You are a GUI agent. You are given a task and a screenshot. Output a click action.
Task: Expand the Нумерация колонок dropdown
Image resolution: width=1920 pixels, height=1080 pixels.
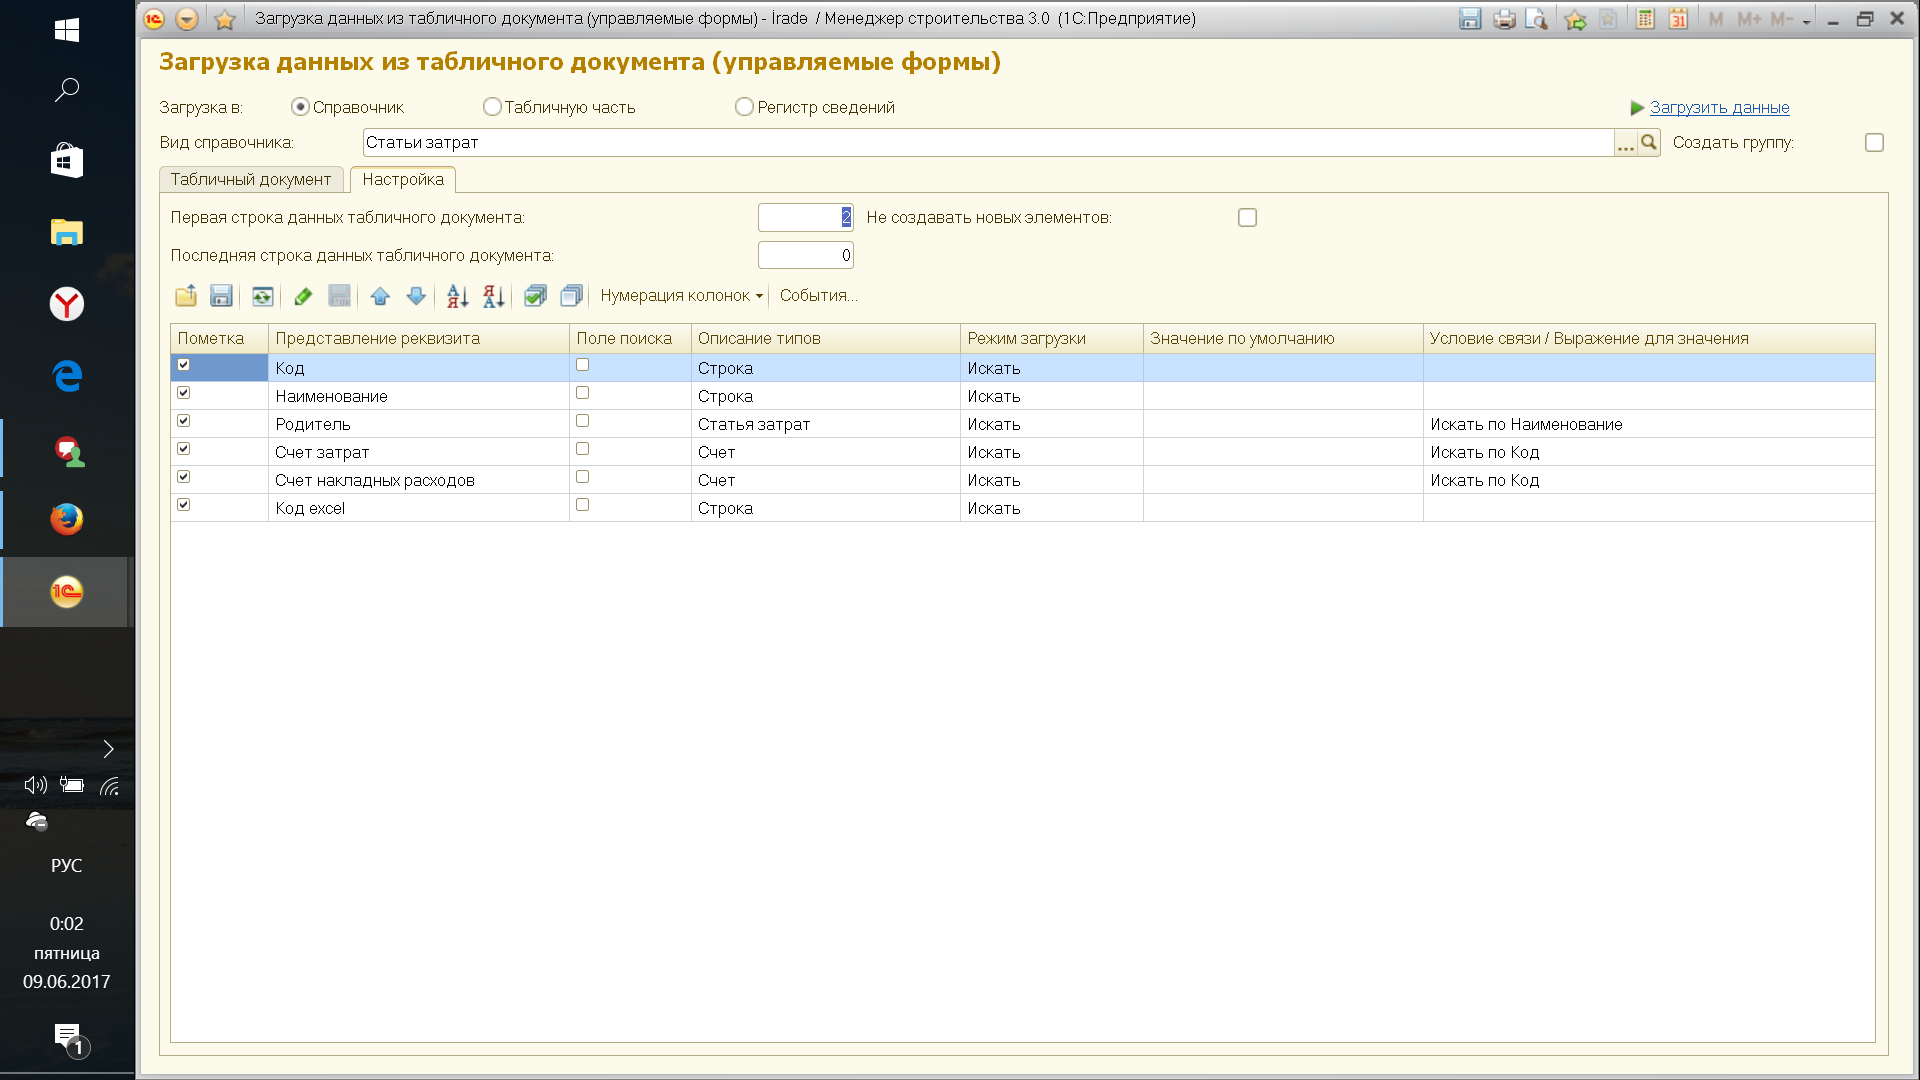682,296
